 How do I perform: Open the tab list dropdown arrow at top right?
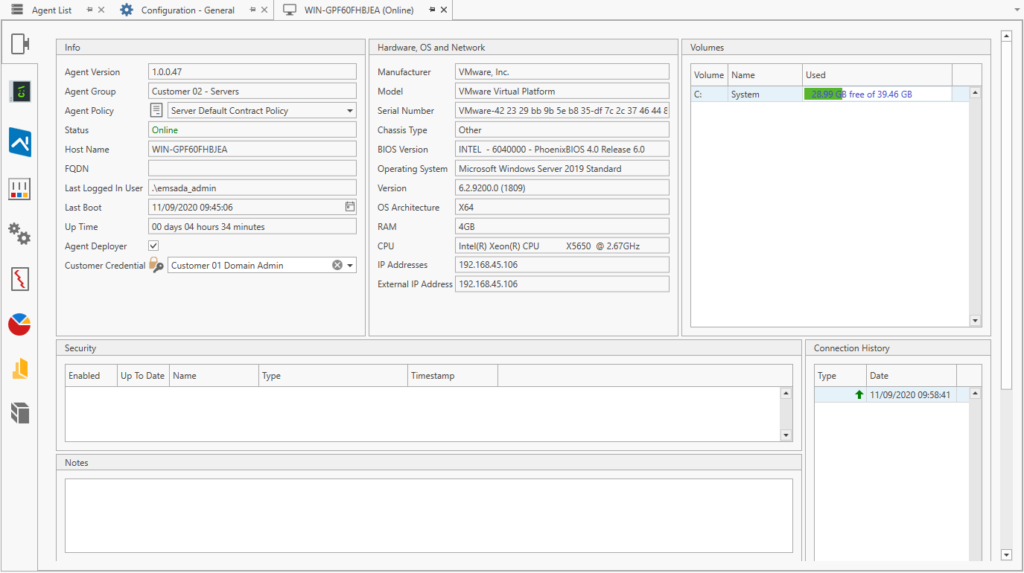point(1016,10)
